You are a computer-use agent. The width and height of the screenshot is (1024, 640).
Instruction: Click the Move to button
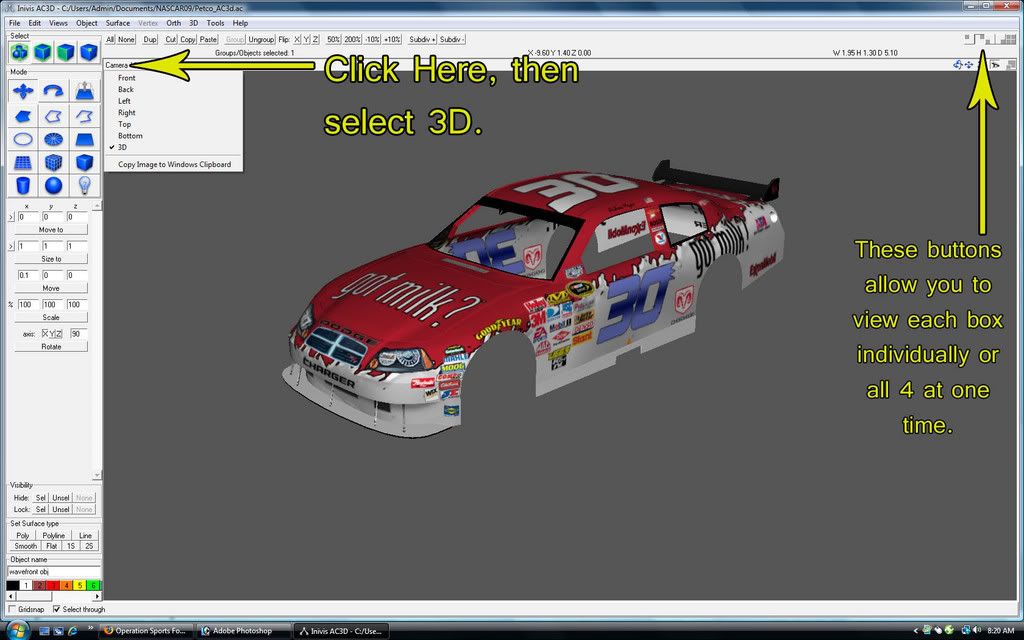(x=51, y=230)
